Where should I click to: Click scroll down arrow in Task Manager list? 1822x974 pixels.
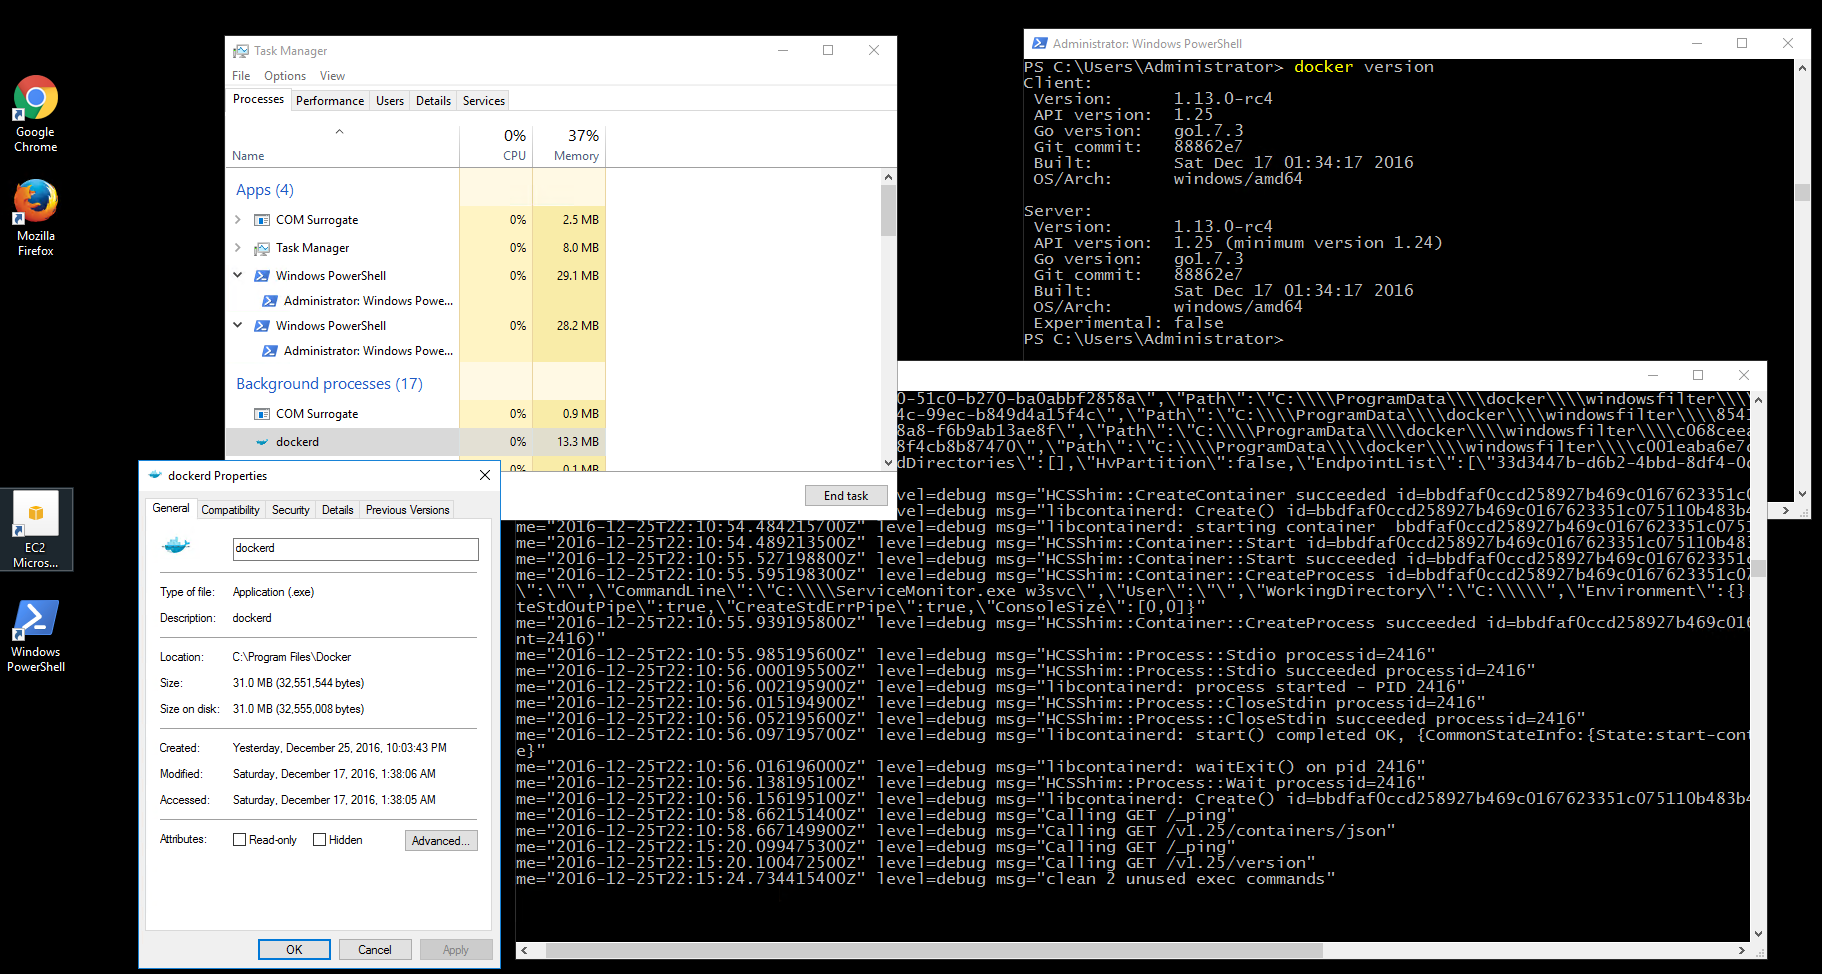(x=888, y=463)
